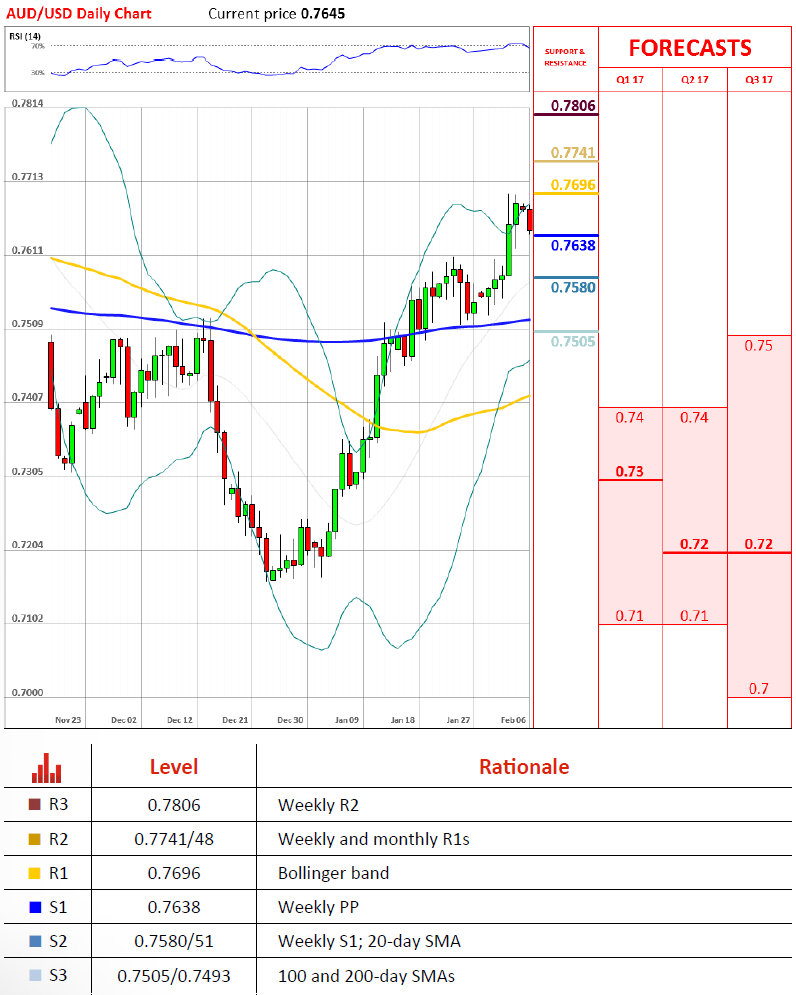The width and height of the screenshot is (796, 995).
Task: Click the 0.7814 price axis label
Action: [x=27, y=103]
